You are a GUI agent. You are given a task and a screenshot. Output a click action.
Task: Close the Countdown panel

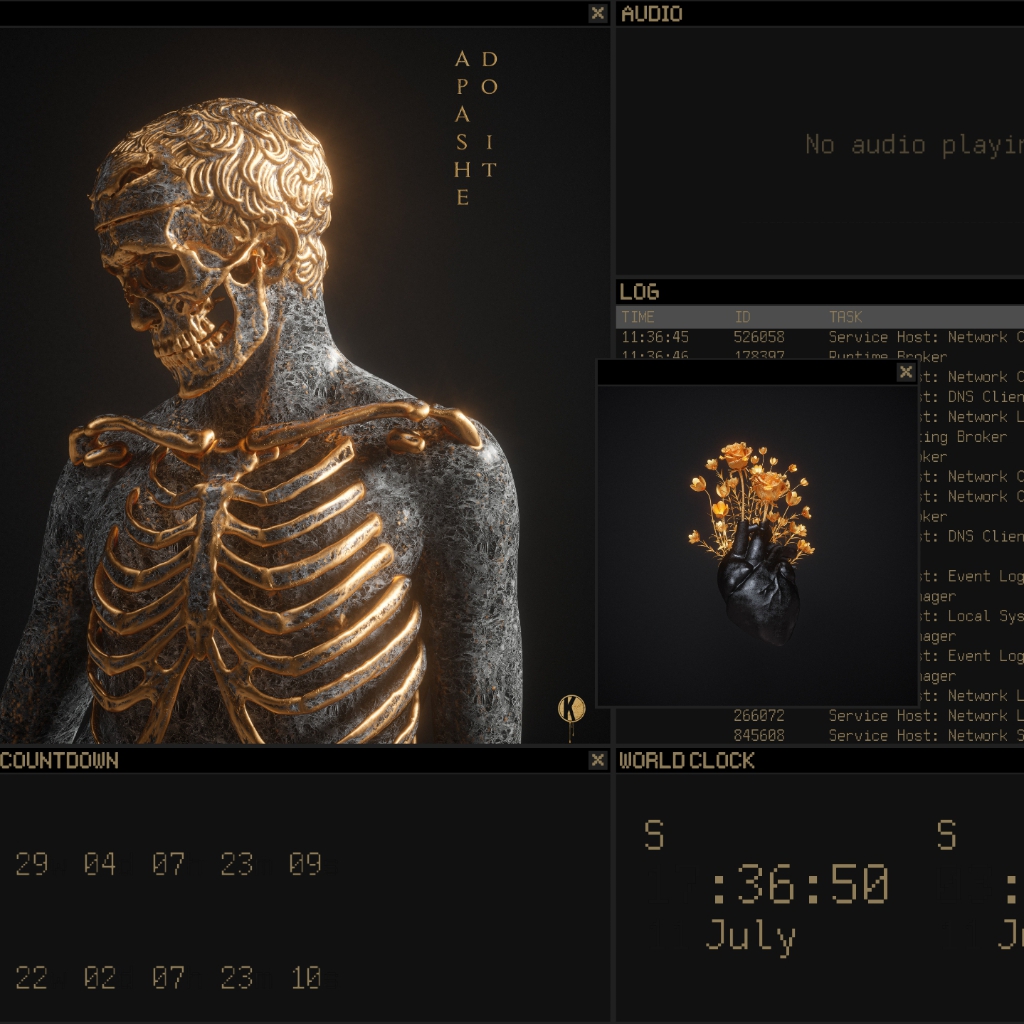tap(597, 760)
